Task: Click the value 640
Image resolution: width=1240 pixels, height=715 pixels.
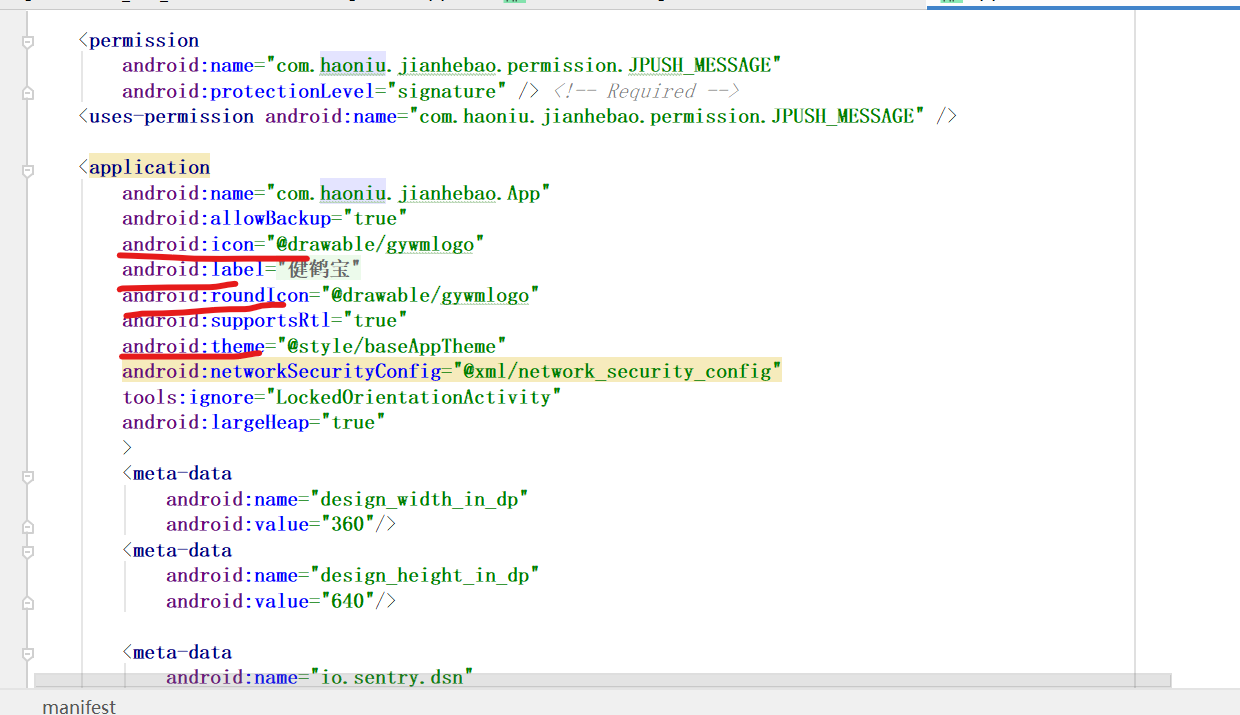Action: pos(348,601)
